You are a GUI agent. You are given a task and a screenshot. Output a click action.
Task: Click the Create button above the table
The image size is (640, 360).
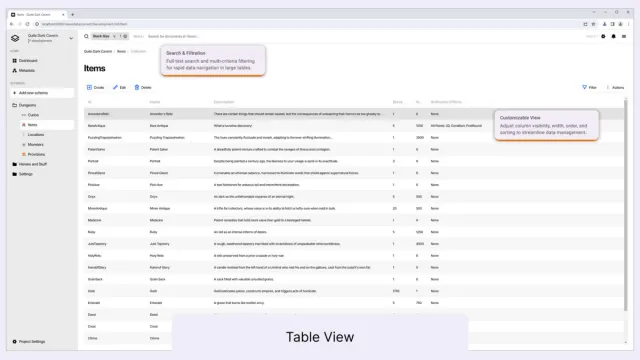tap(96, 87)
